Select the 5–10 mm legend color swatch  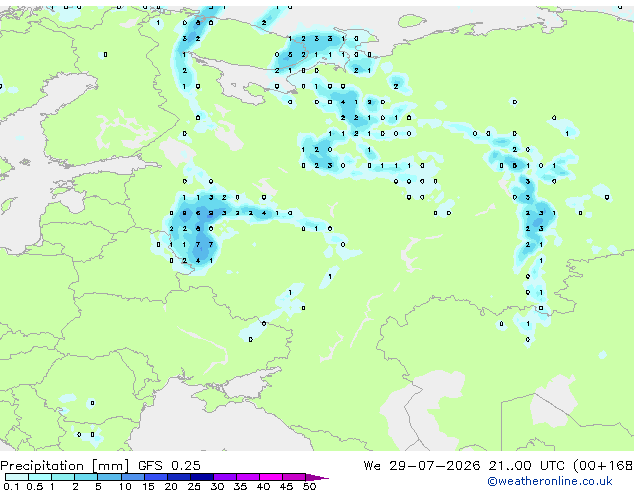[110, 477]
